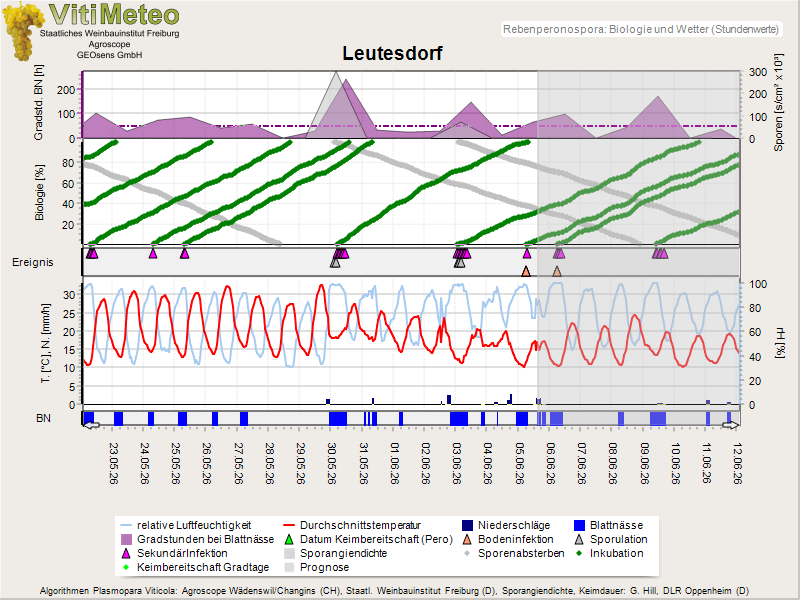
Task: Click the Biologie [%] axis label
Action: (x=39, y=192)
